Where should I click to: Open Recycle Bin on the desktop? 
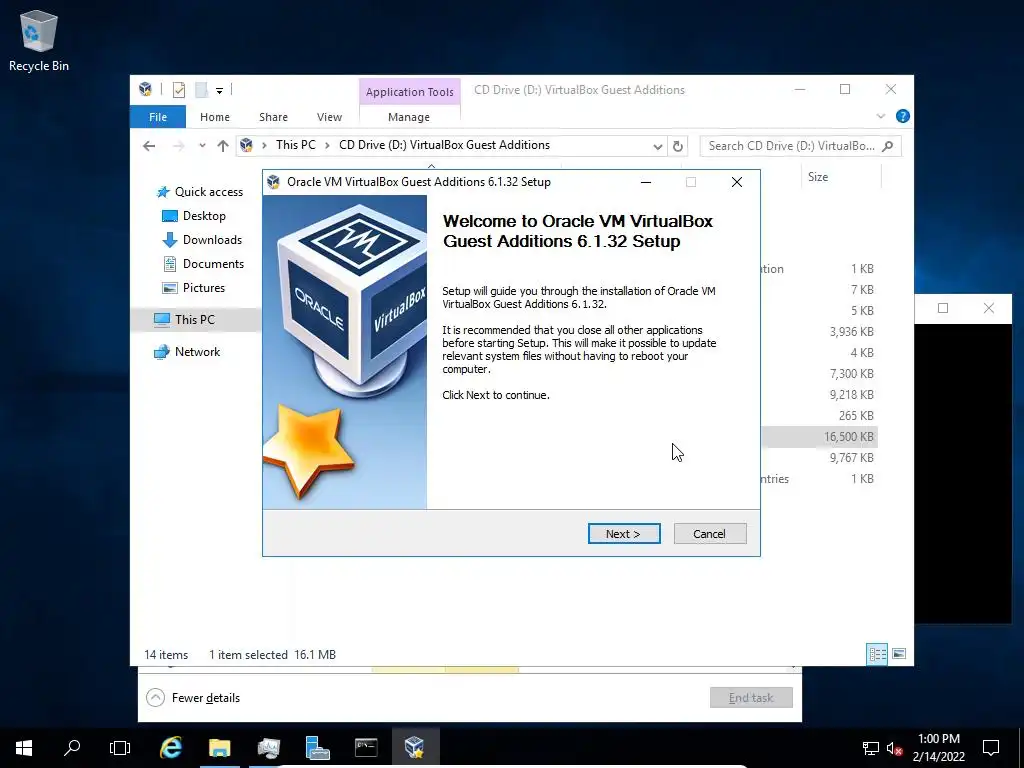[x=39, y=40]
